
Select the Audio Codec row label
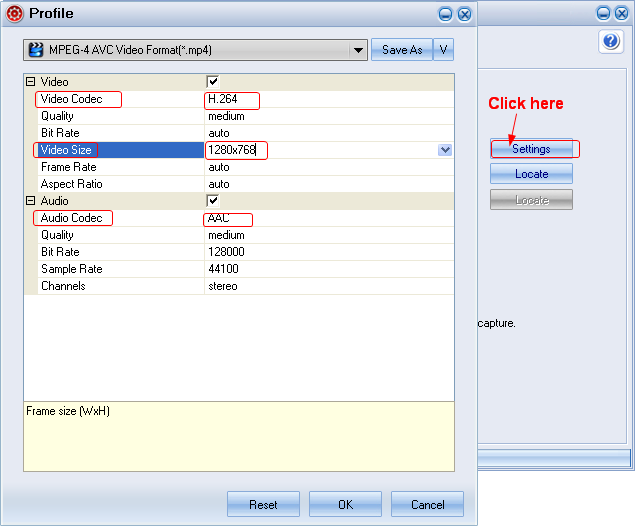point(71,218)
